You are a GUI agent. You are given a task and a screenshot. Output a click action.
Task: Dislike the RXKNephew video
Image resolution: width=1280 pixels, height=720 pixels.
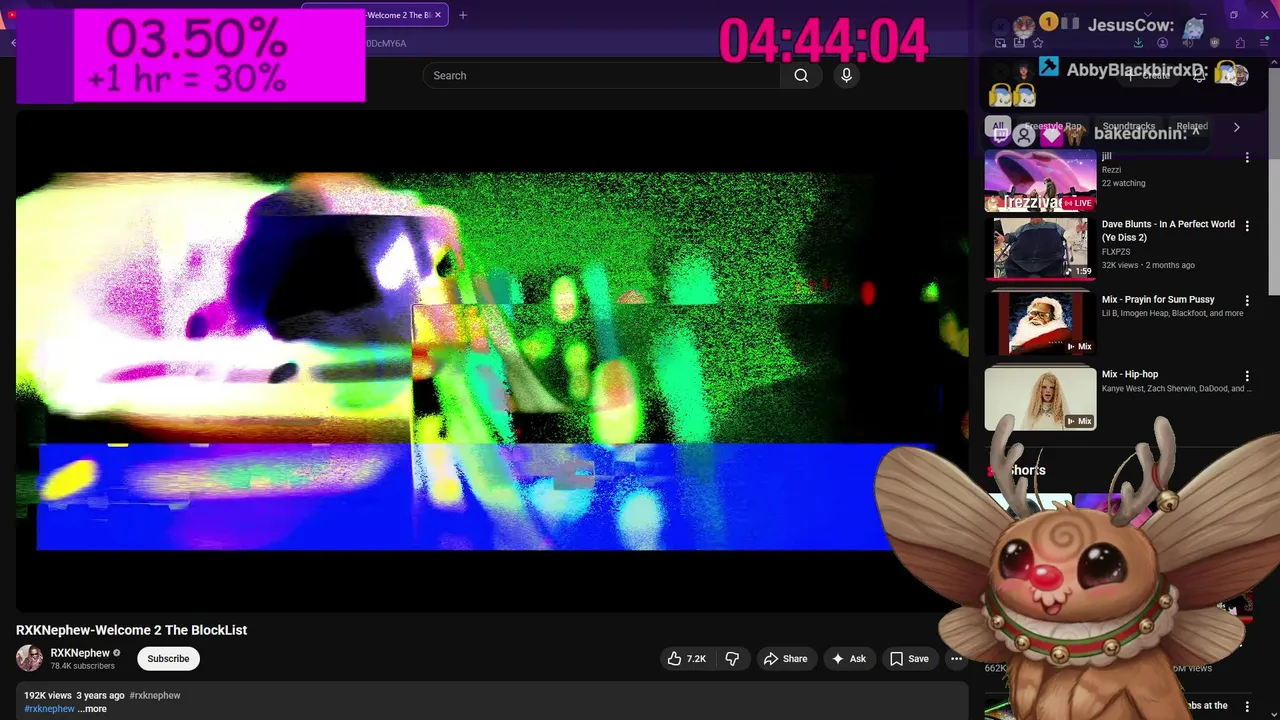(732, 658)
